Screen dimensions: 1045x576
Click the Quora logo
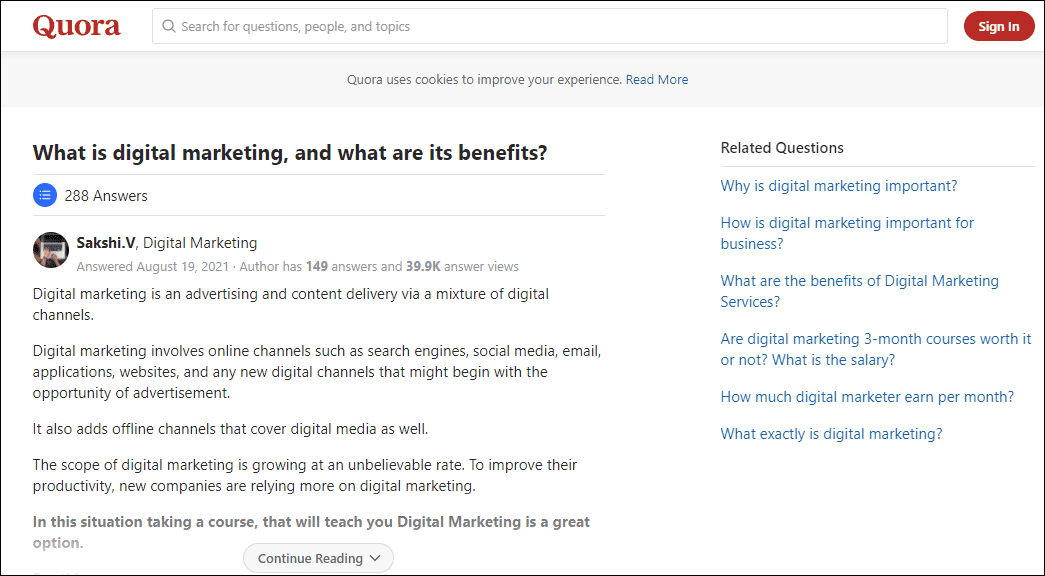pyautogui.click(x=76, y=26)
